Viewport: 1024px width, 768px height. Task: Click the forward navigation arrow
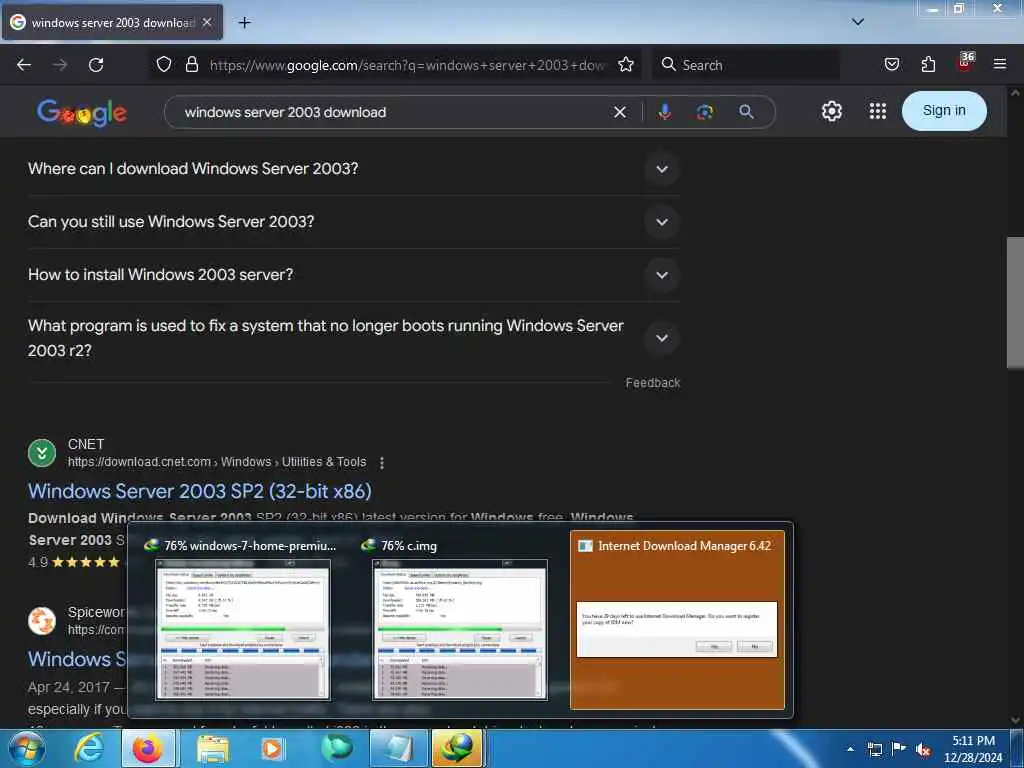[60, 65]
